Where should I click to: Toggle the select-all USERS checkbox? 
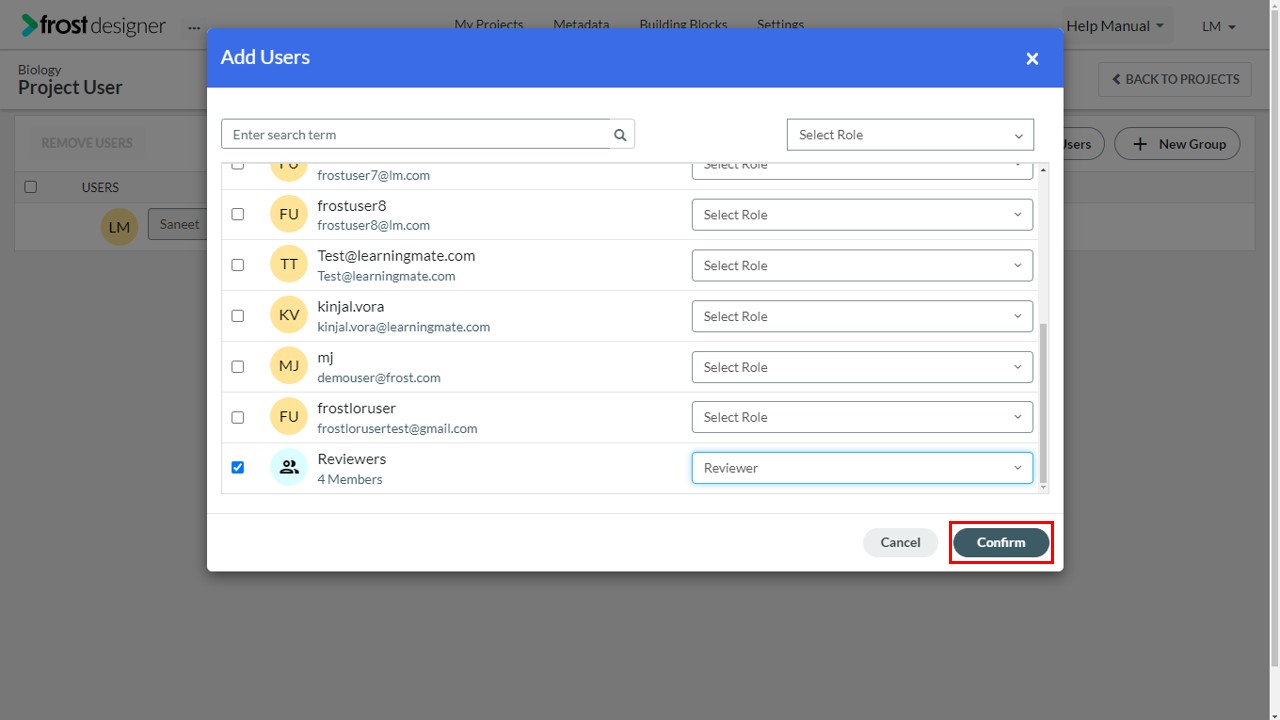[x=30, y=187]
